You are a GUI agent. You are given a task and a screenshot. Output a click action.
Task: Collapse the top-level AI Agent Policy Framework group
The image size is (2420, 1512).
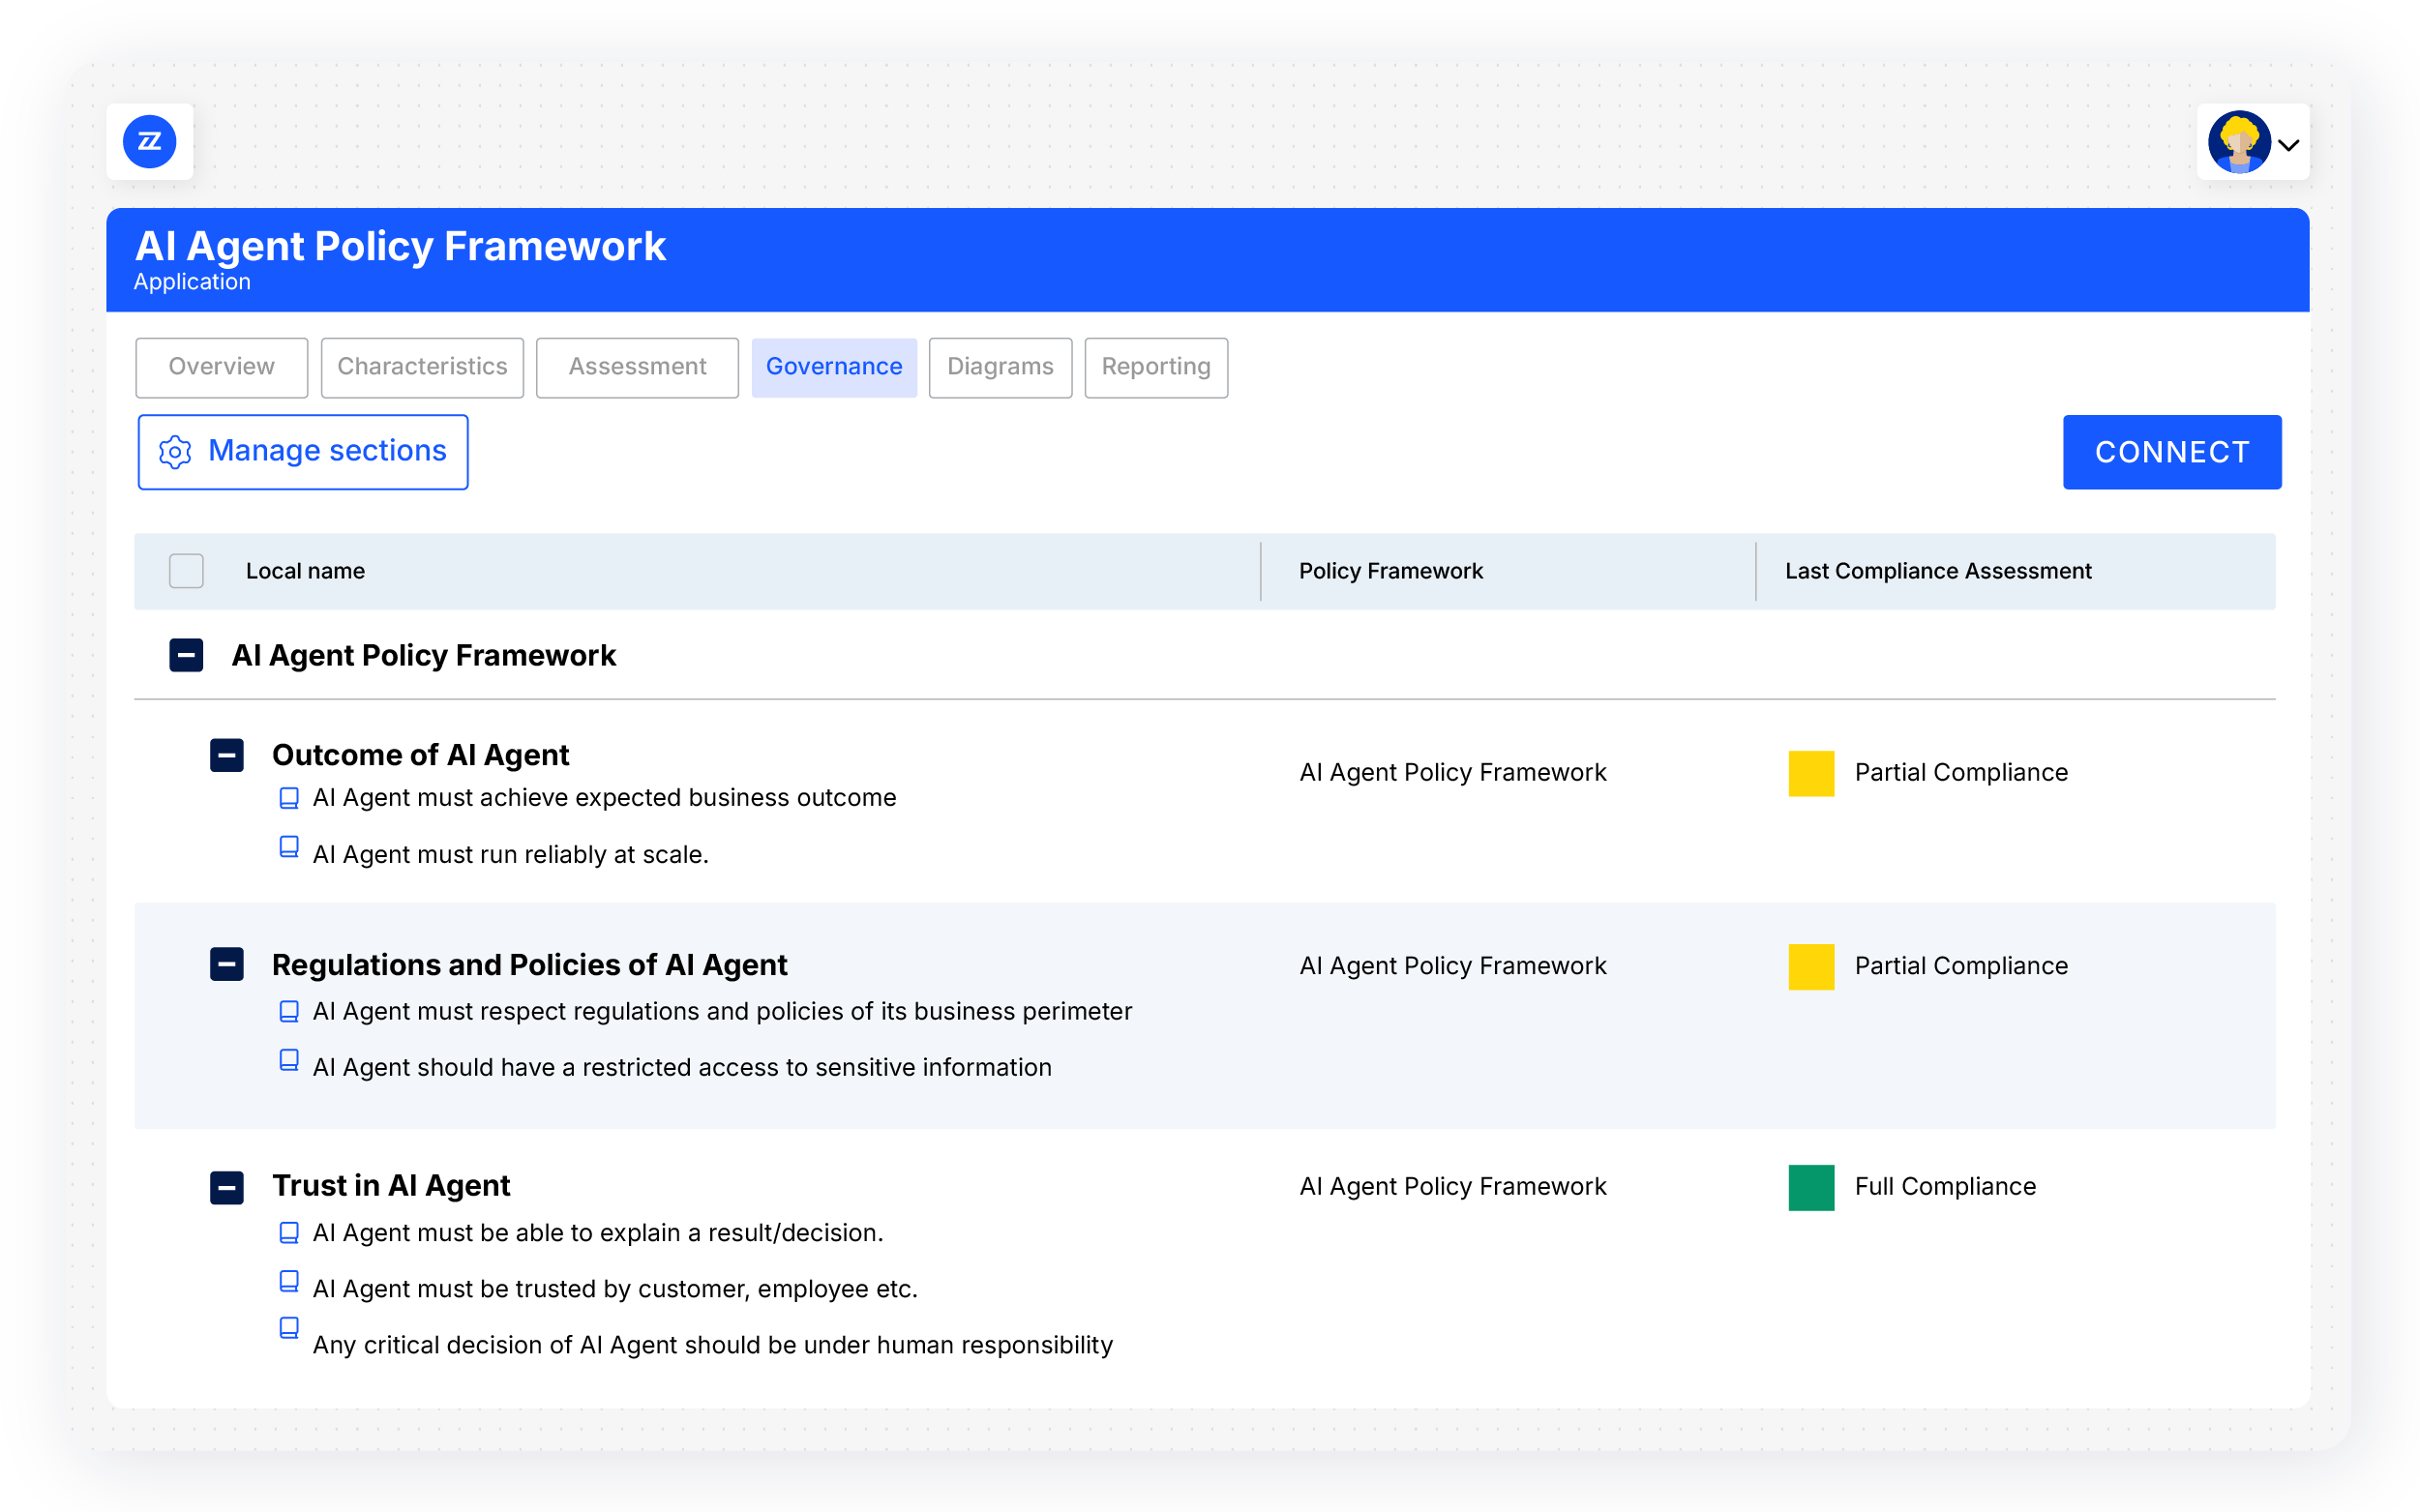(186, 655)
